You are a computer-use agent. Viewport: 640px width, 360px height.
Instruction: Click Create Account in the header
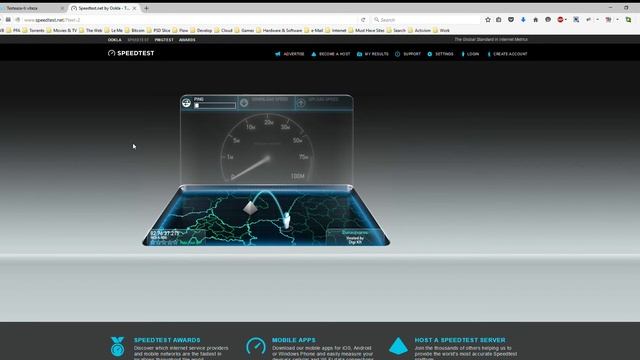507,54
